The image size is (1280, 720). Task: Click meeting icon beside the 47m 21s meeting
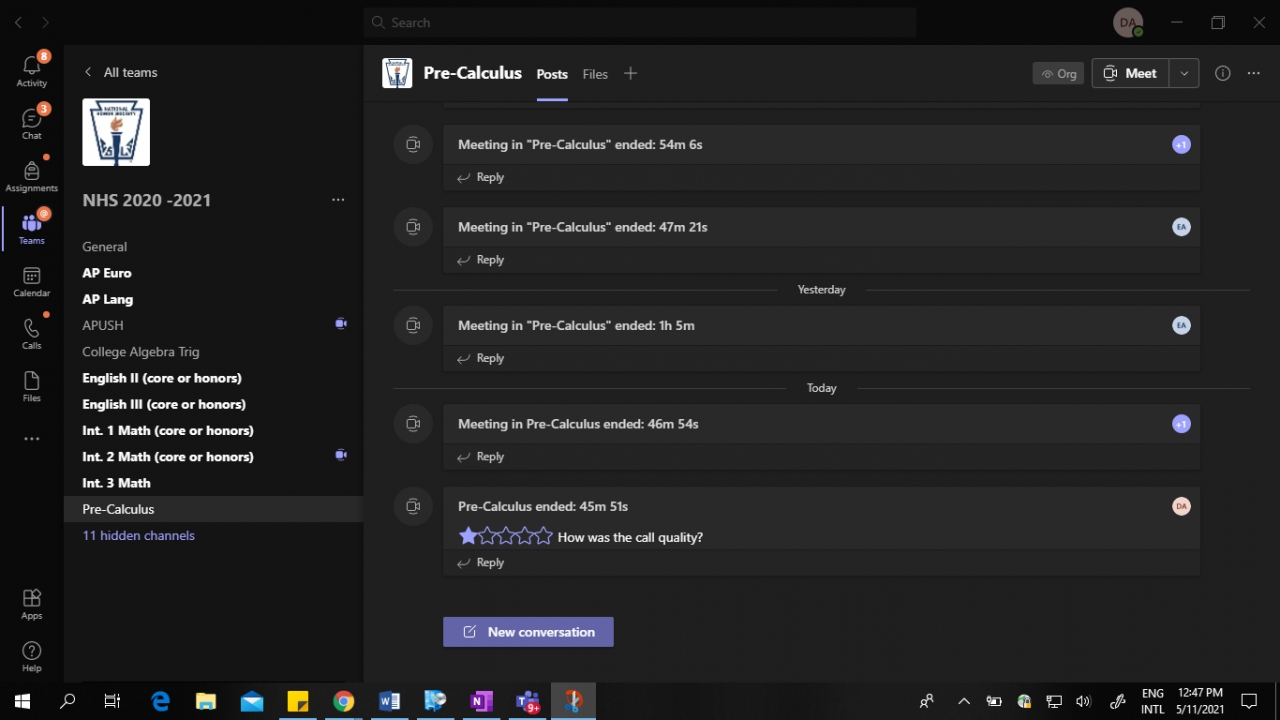(413, 227)
